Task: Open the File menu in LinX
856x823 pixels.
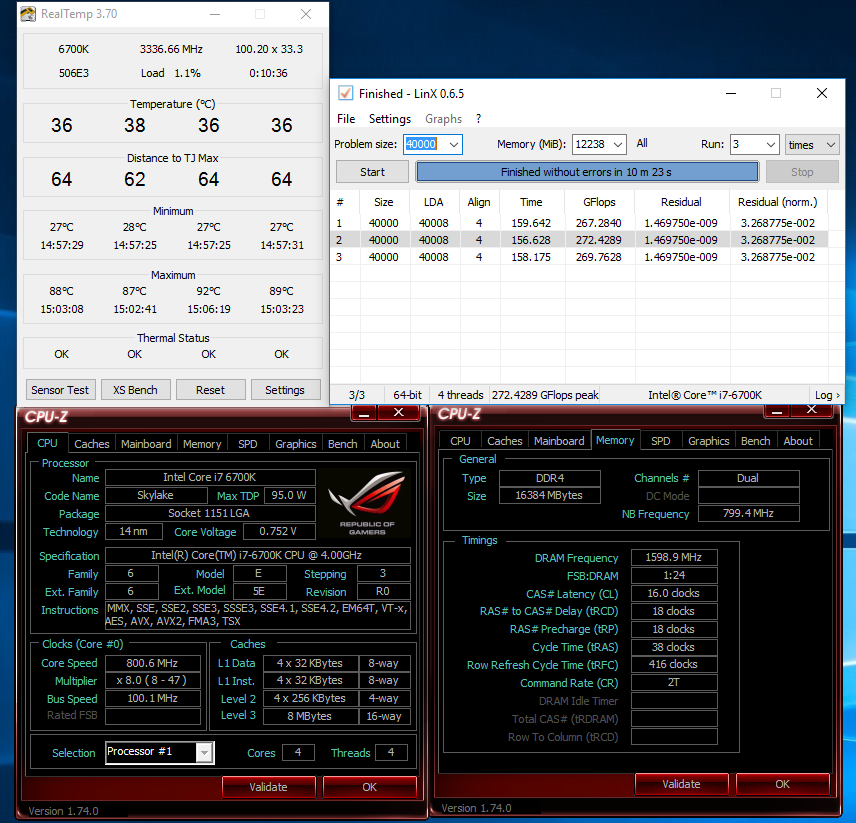Action: tap(346, 119)
